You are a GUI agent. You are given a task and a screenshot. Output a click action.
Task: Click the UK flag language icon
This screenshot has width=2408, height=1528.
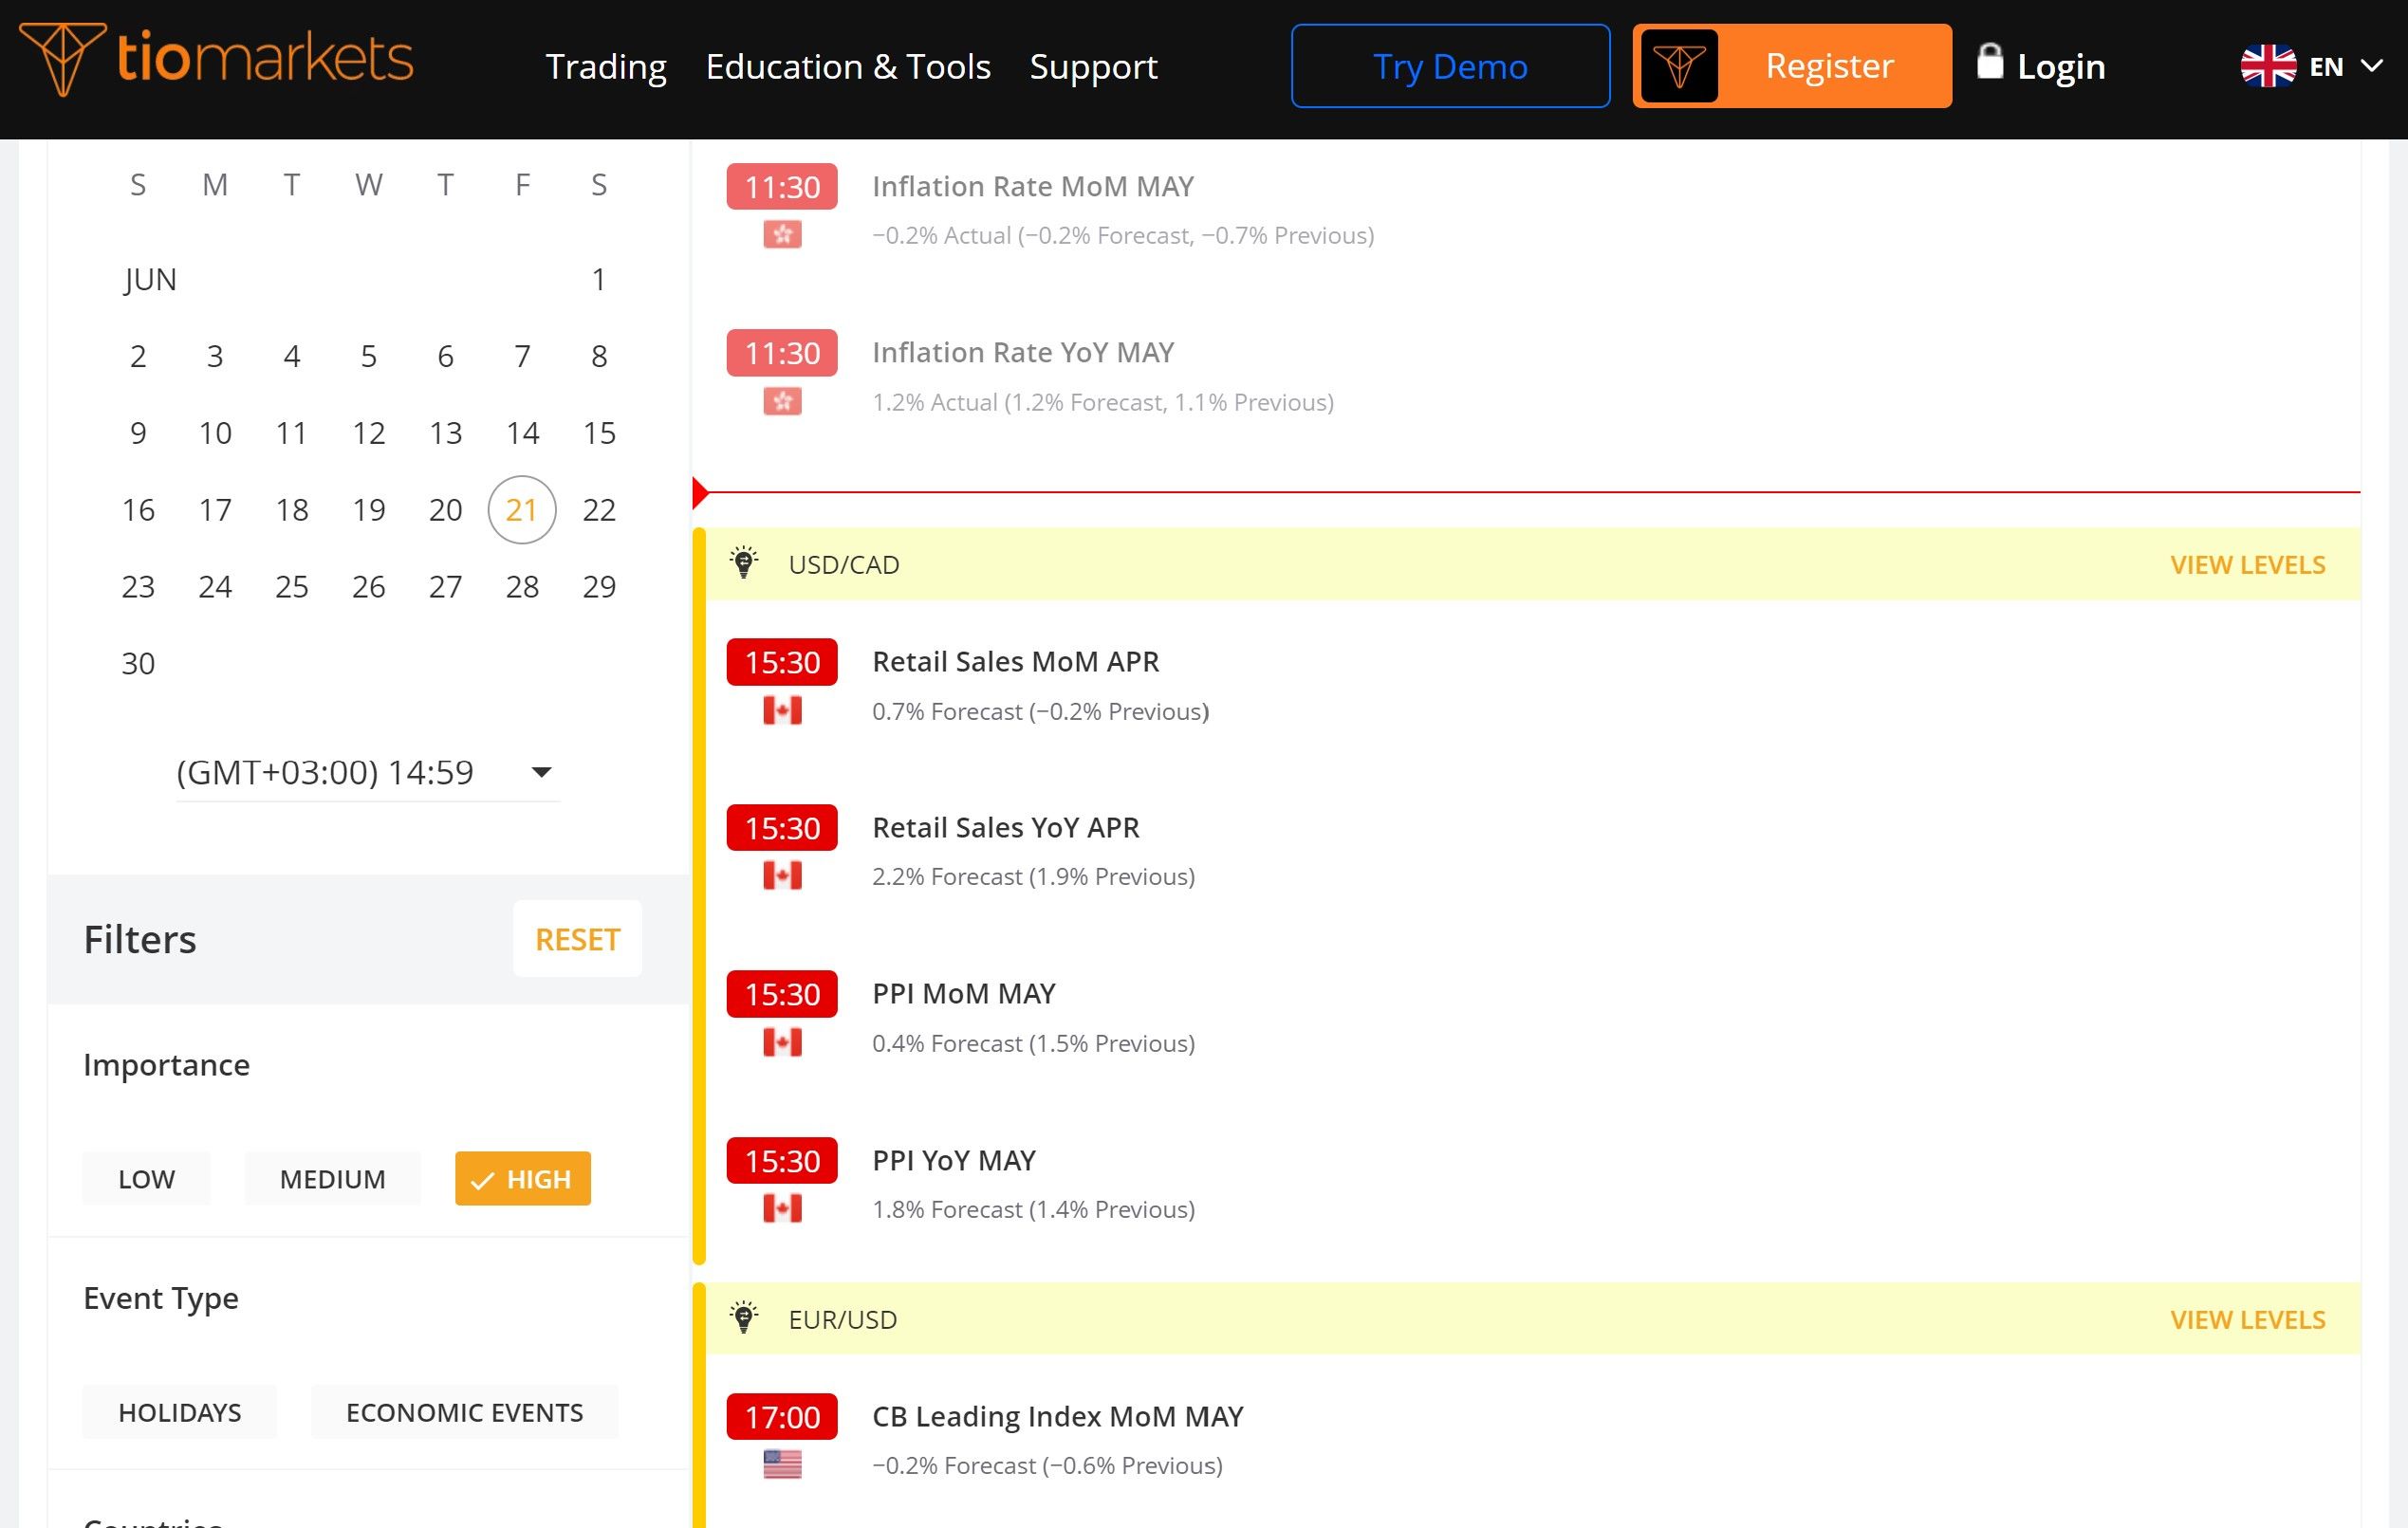(2268, 66)
